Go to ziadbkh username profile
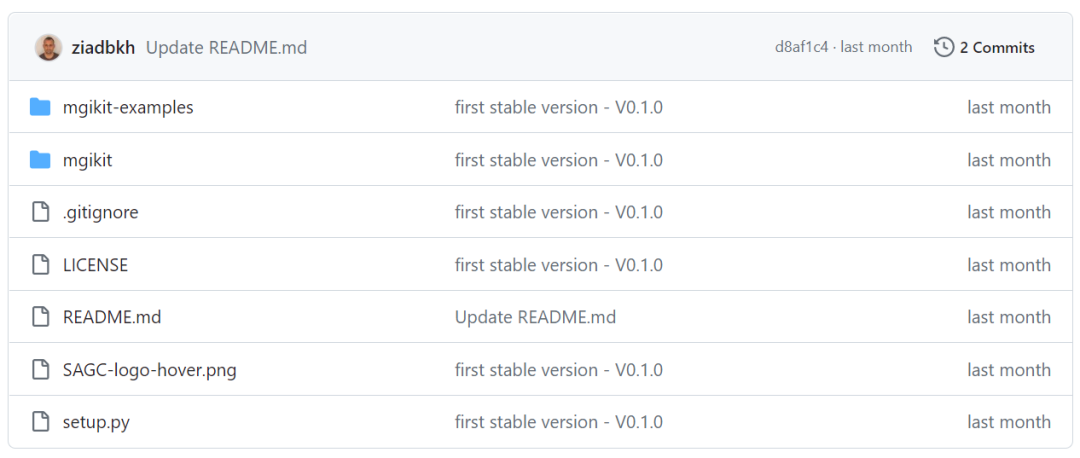The height and width of the screenshot is (458, 1080). [103, 47]
